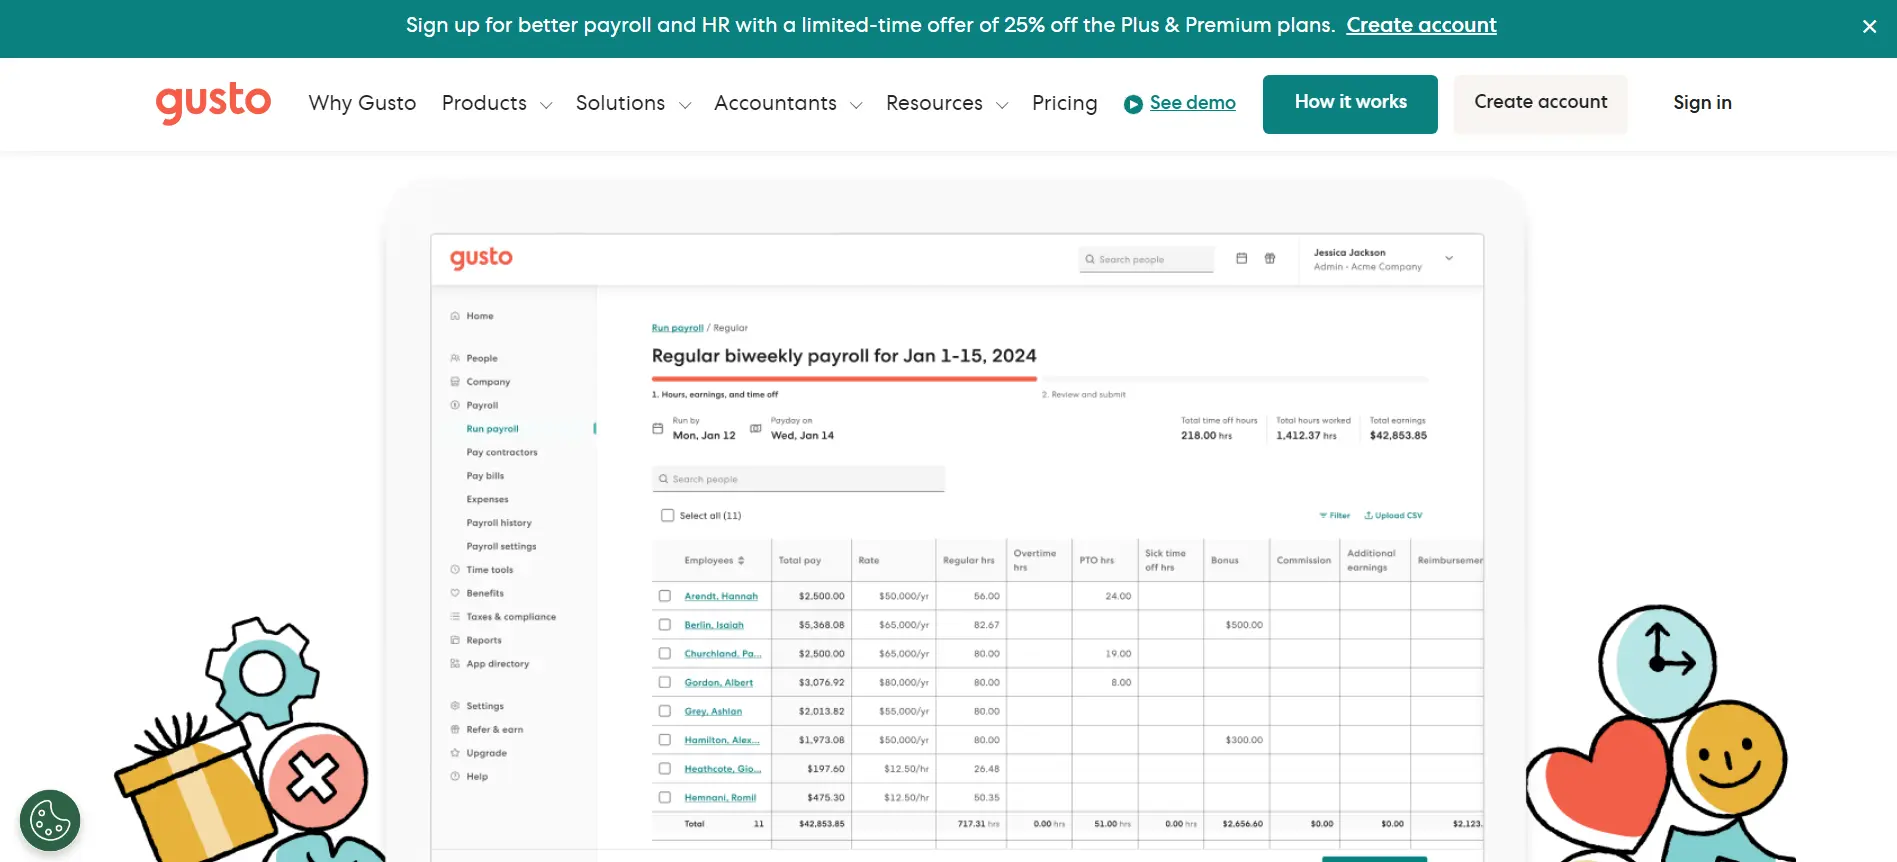Click the calendar icon in the dashboard header
The height and width of the screenshot is (862, 1897).
tap(1242, 258)
